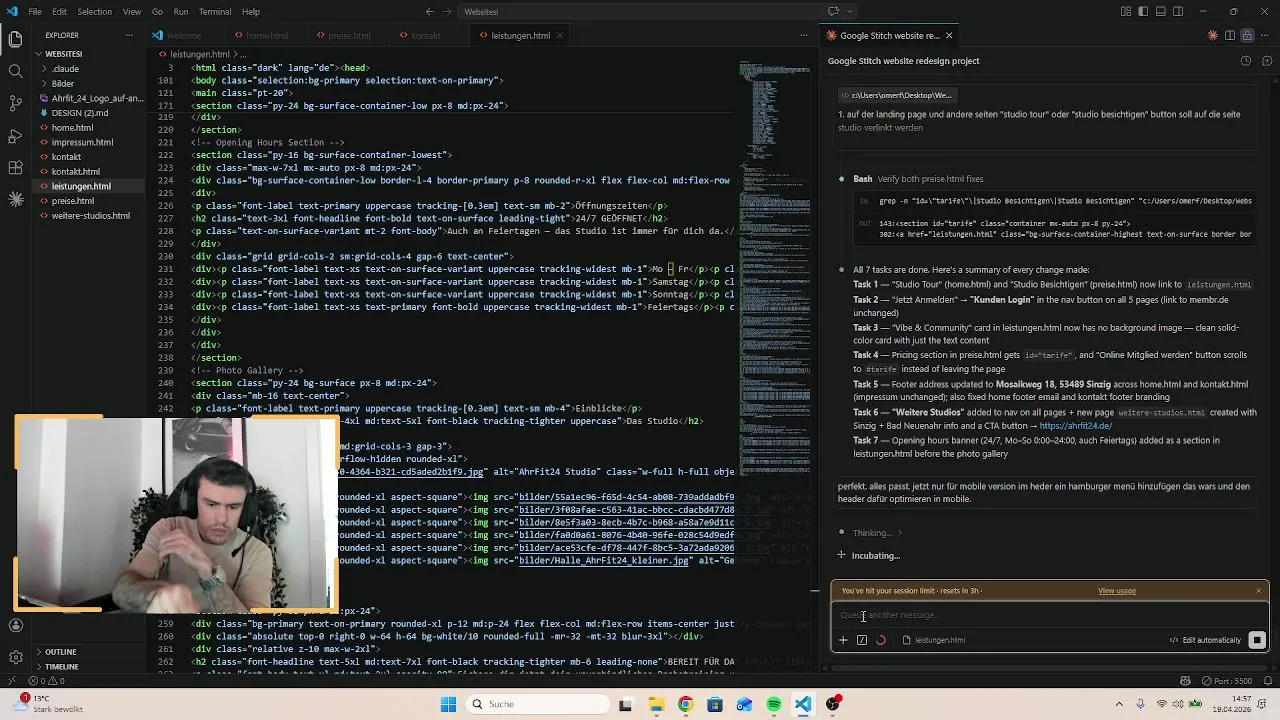Image resolution: width=1280 pixels, height=720 pixels.
Task: Open more actions ellipsis in left editor group
Action: pos(805,35)
